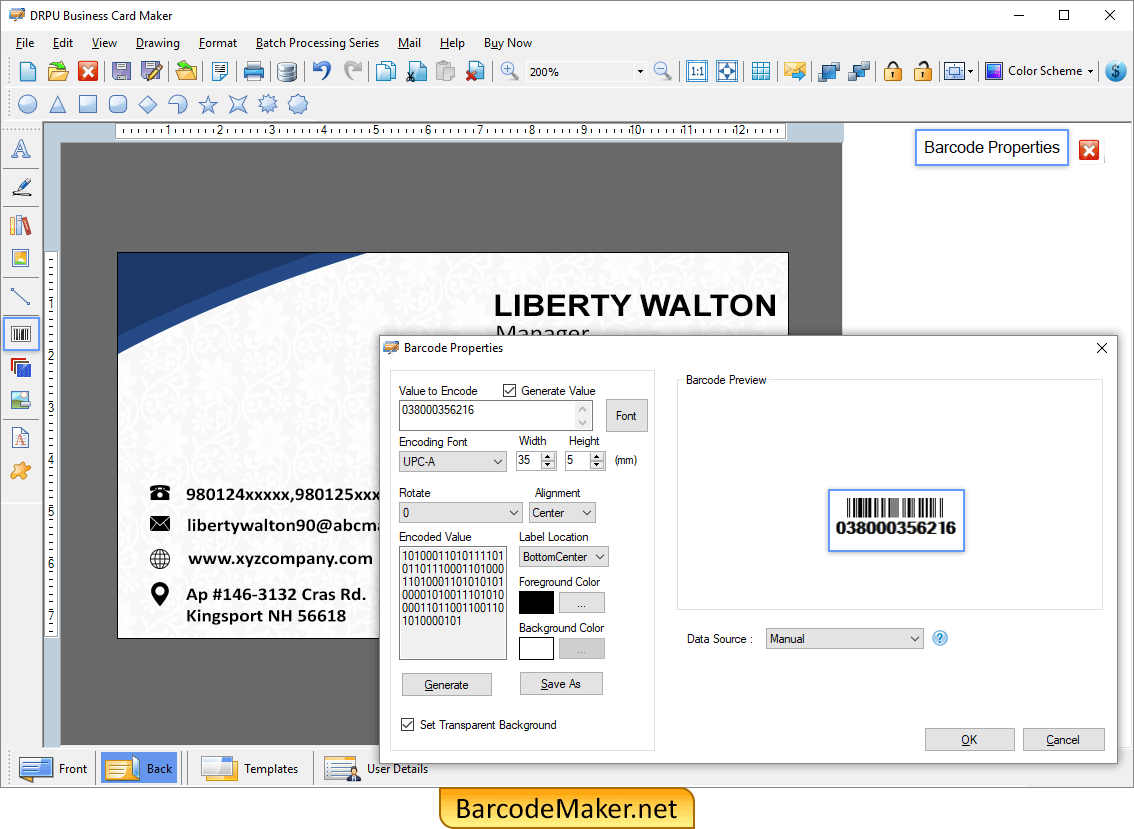Image resolution: width=1134 pixels, height=829 pixels.
Task: Toggle Set Transparent Background checkbox
Action: tap(408, 724)
